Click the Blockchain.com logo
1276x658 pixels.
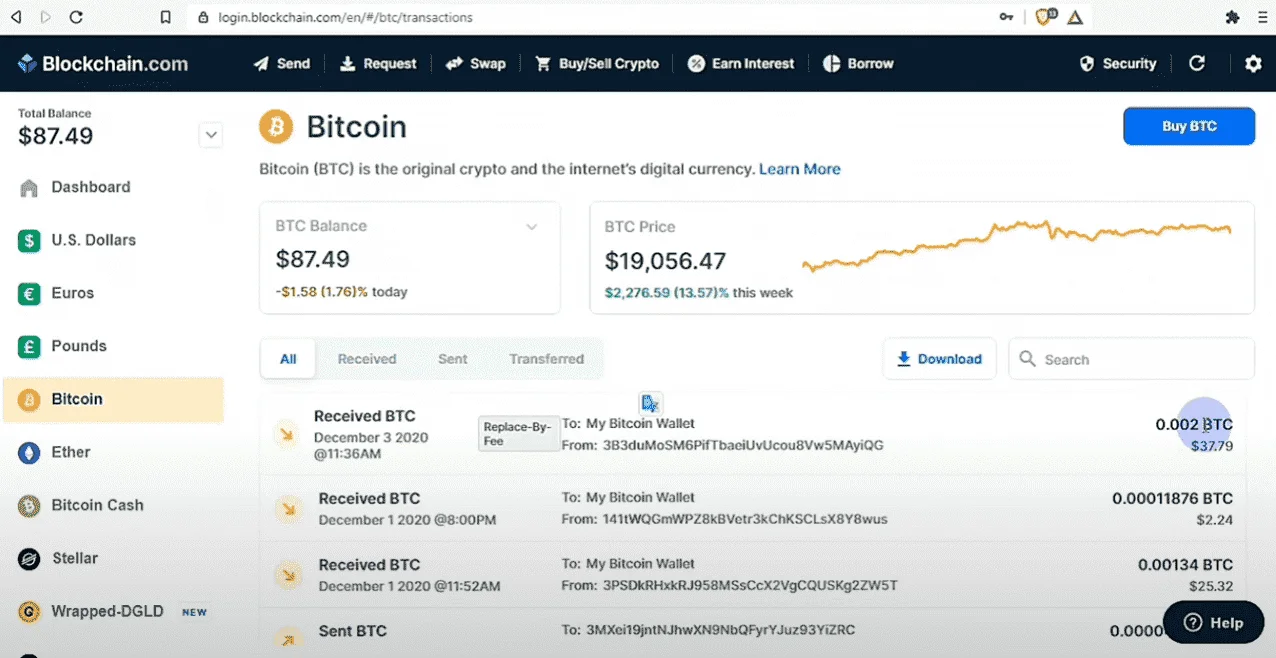pyautogui.click(x=103, y=64)
